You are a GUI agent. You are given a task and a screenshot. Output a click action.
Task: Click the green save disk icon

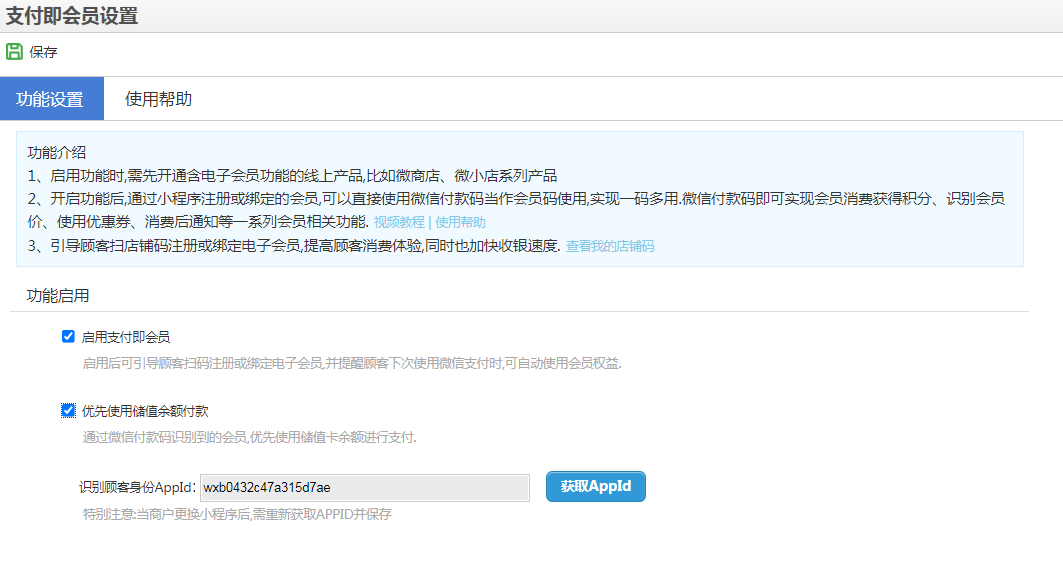pos(14,51)
